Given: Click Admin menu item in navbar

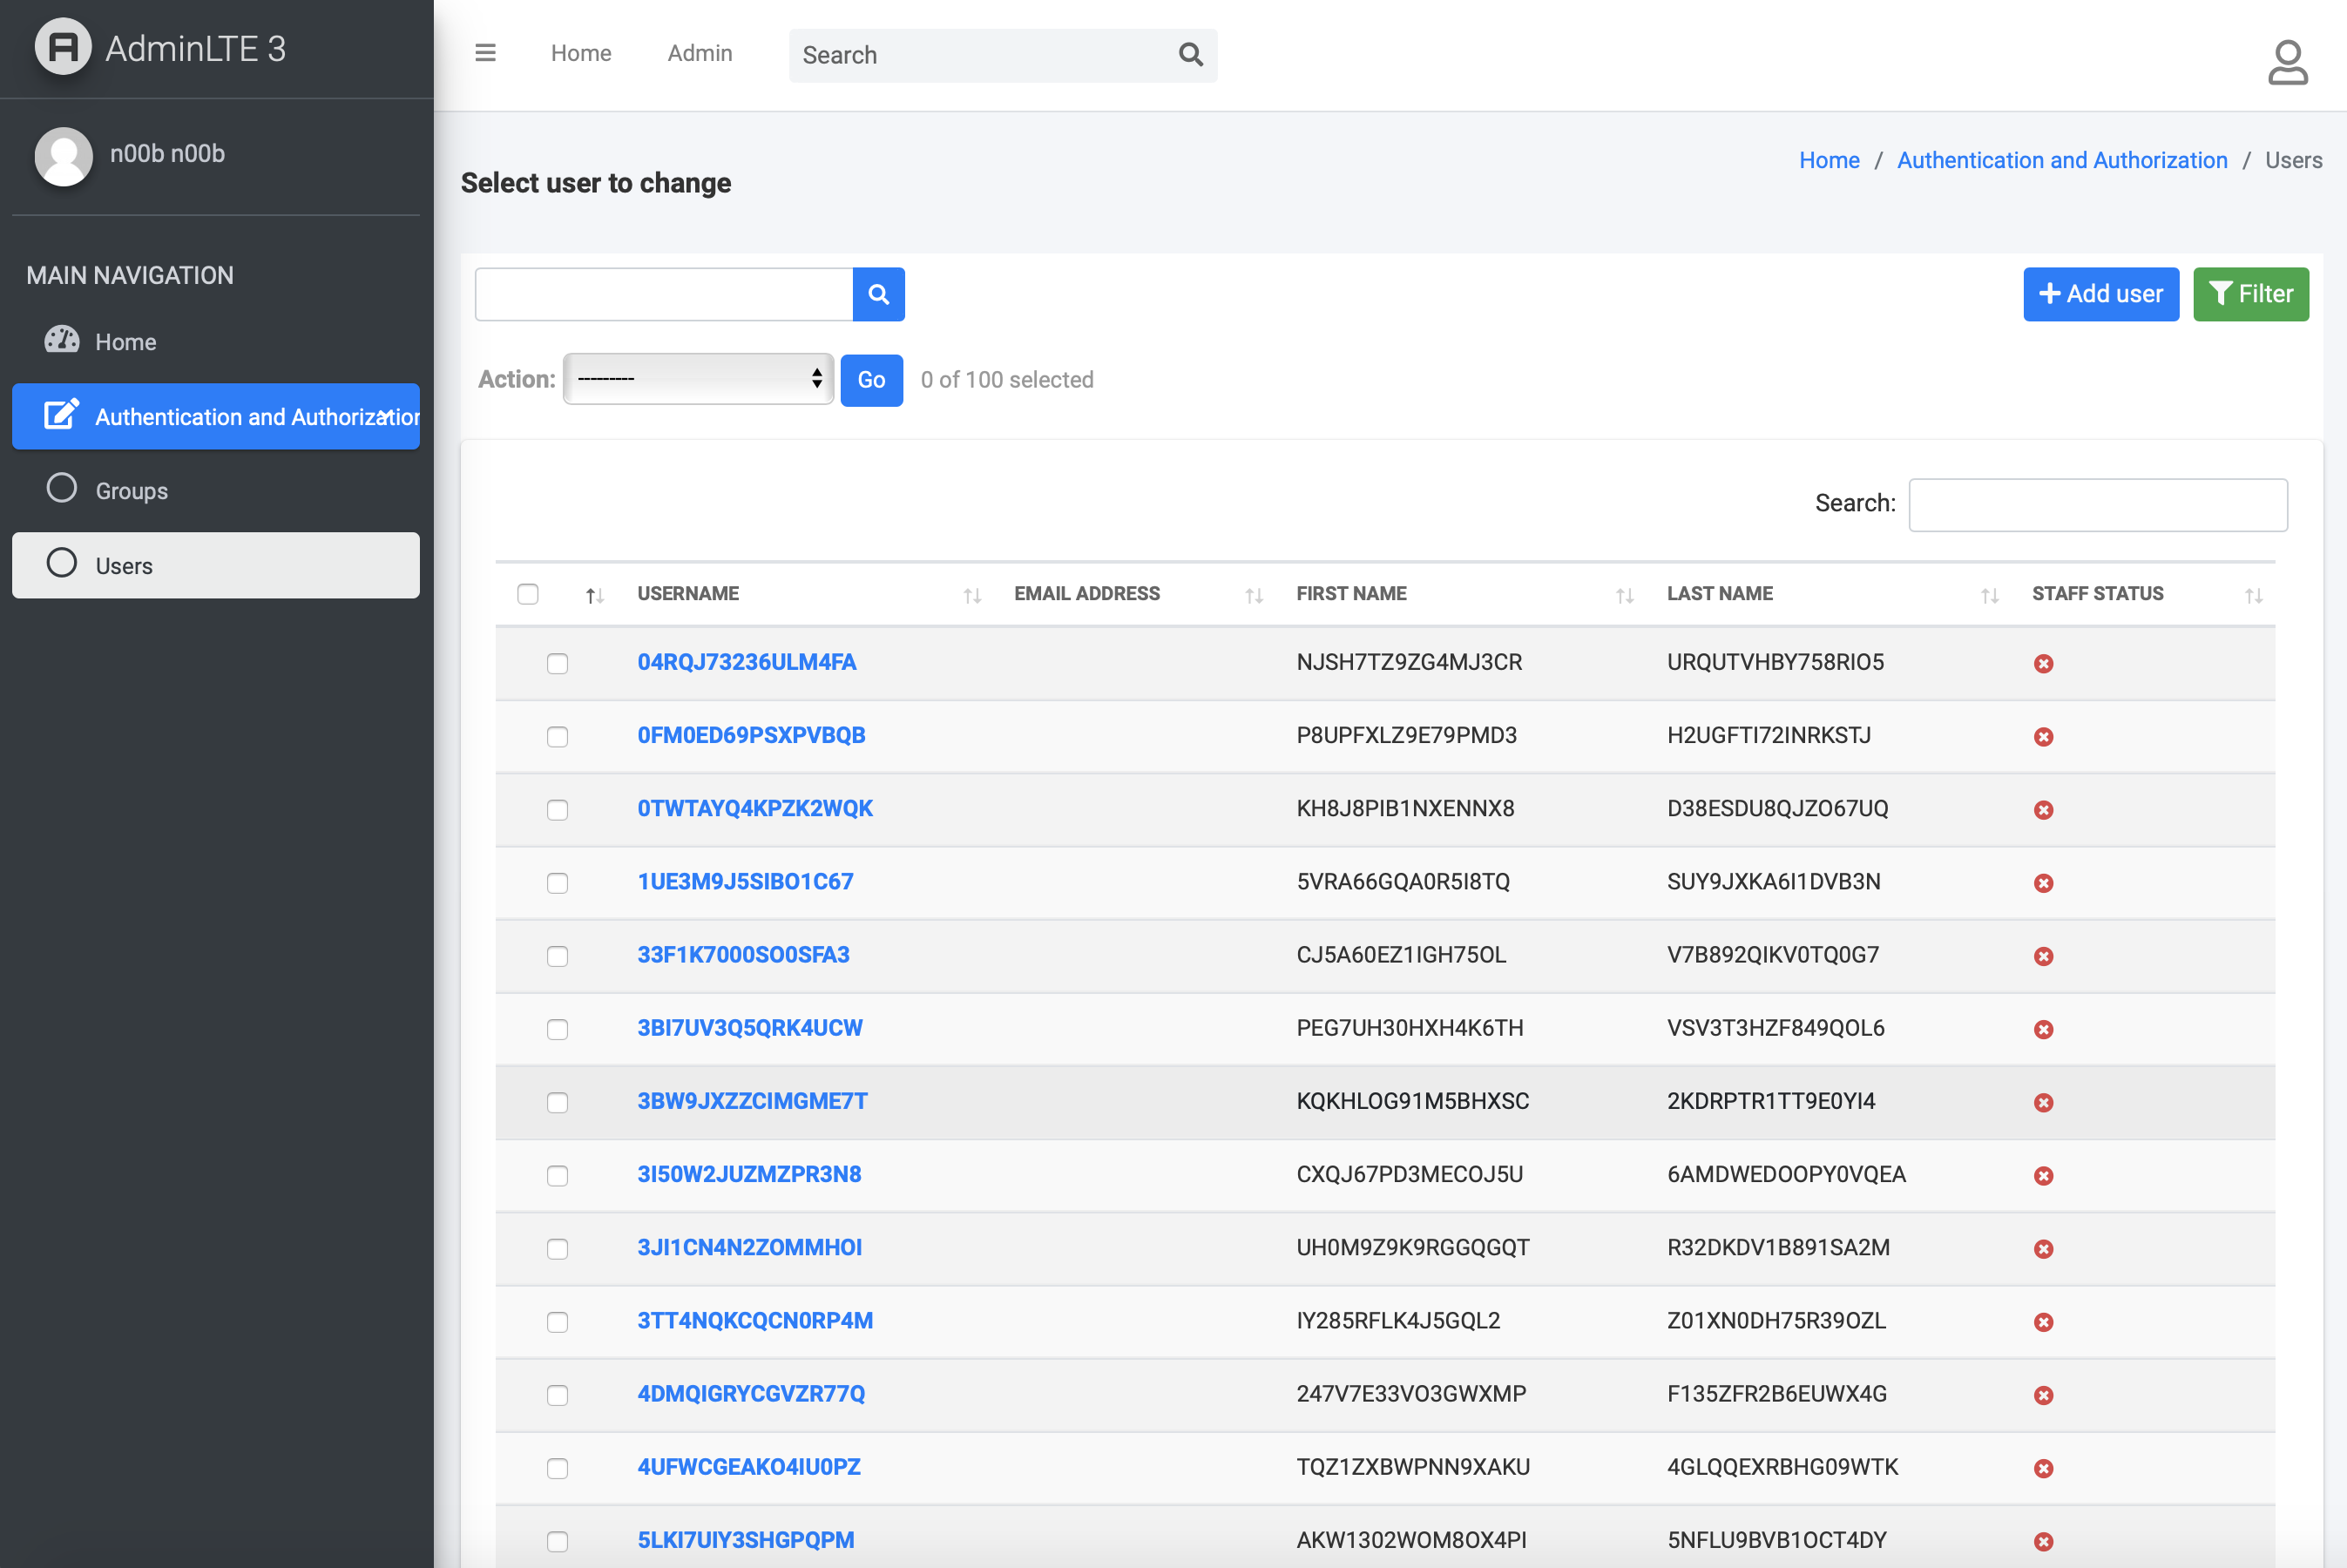Looking at the screenshot, I should [700, 52].
